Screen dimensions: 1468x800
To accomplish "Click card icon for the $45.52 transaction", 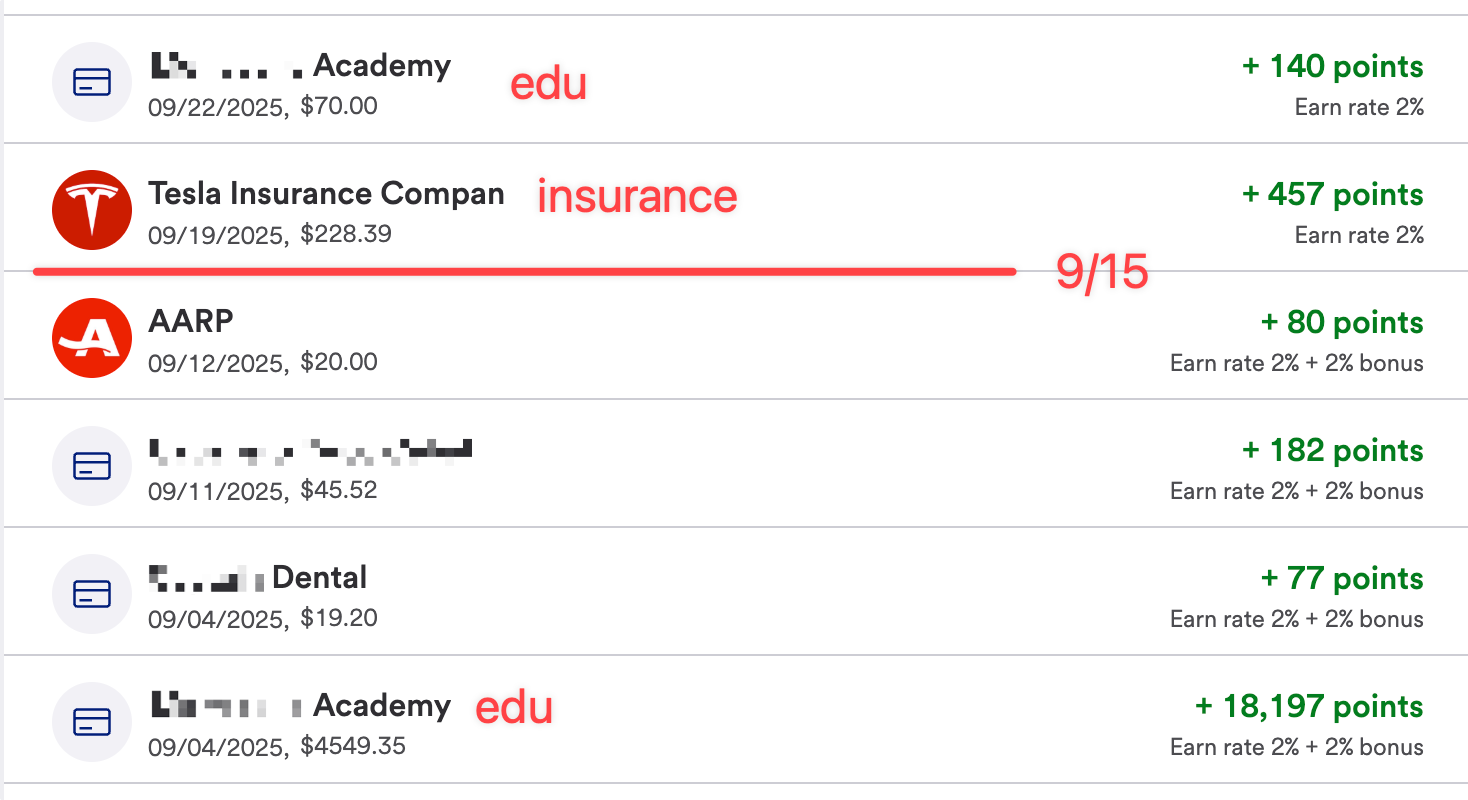I will point(91,466).
